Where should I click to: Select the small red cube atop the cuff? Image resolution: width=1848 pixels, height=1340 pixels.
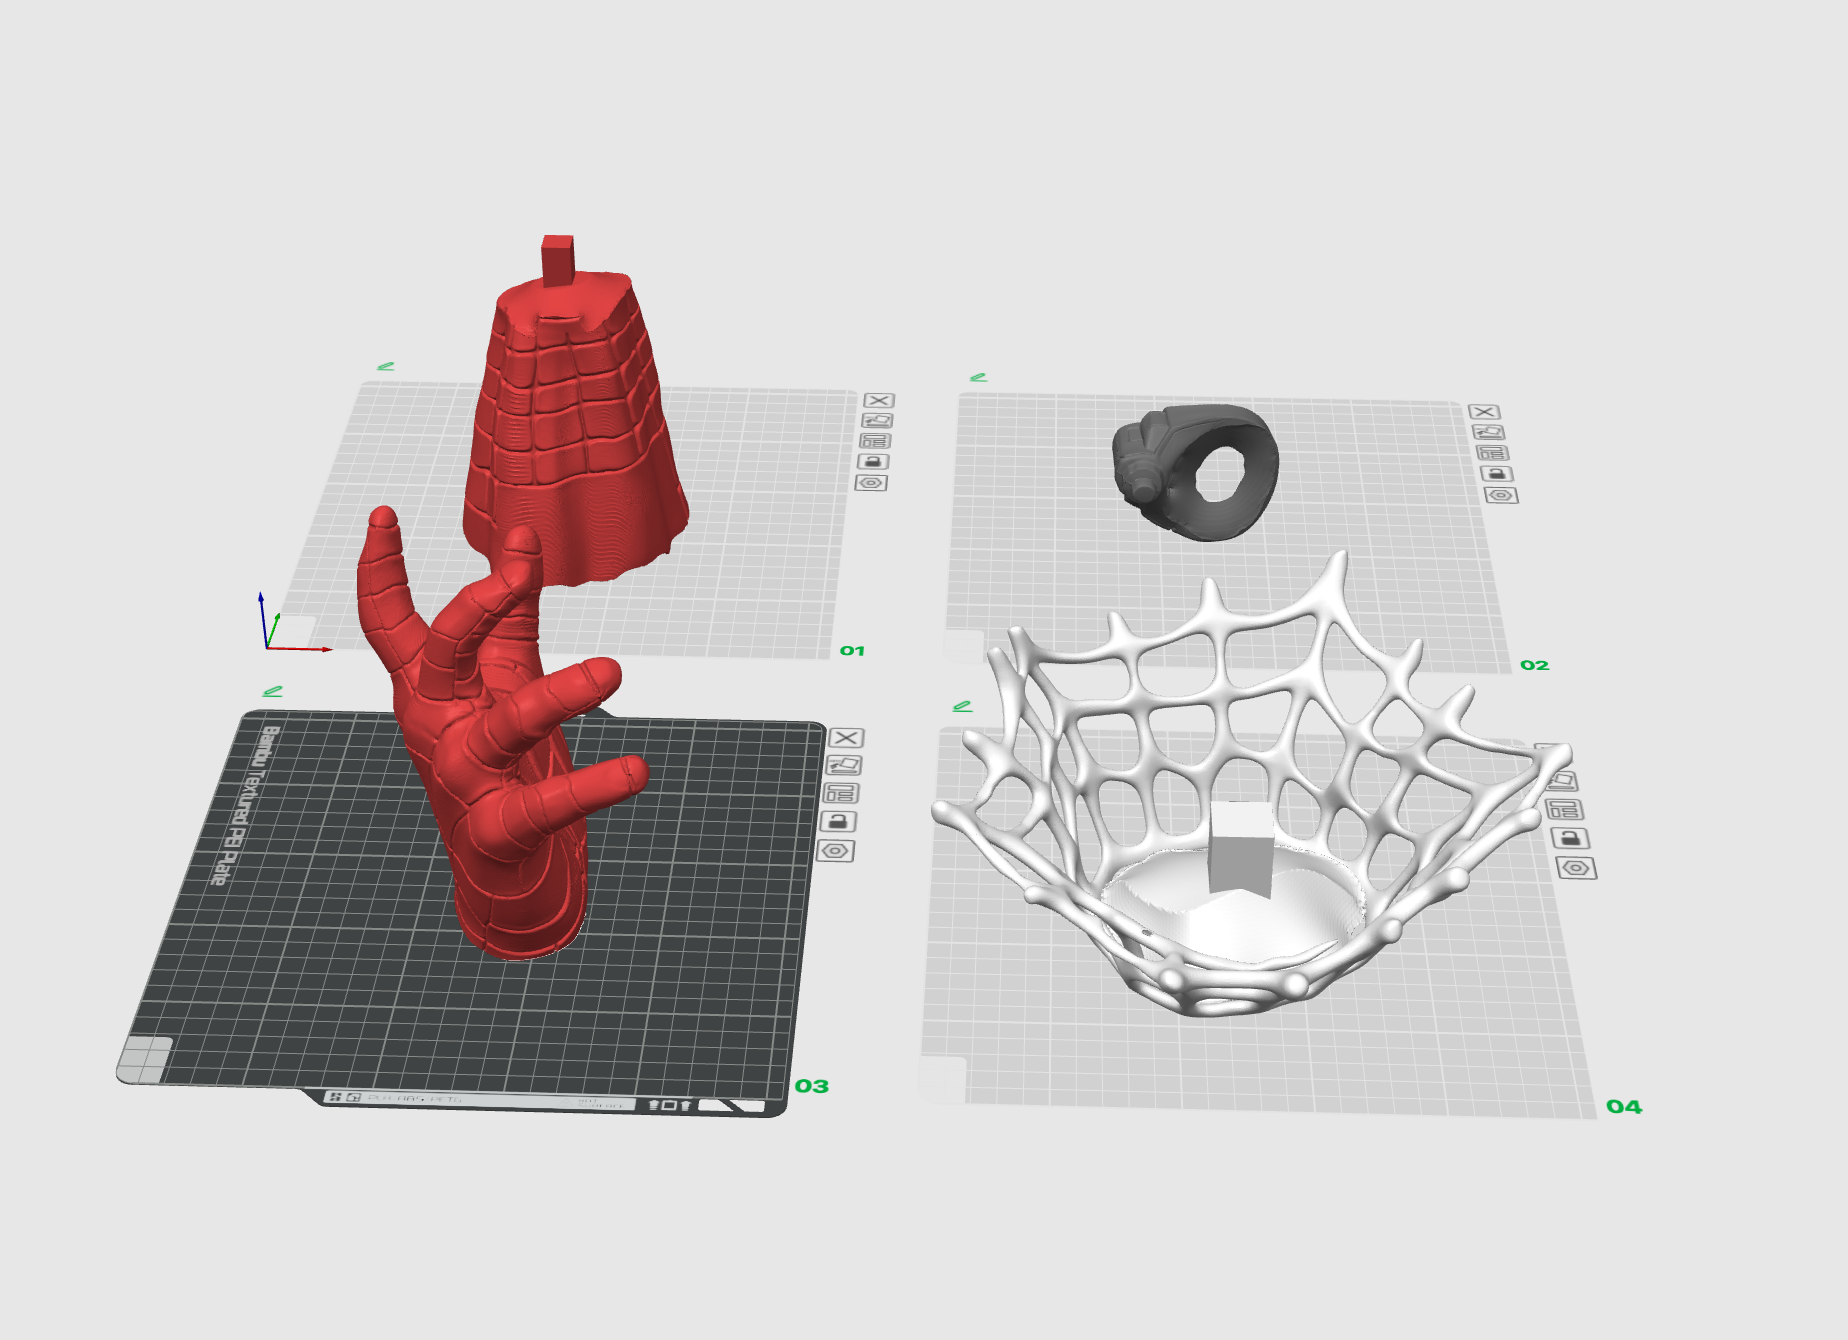pyautogui.click(x=558, y=260)
